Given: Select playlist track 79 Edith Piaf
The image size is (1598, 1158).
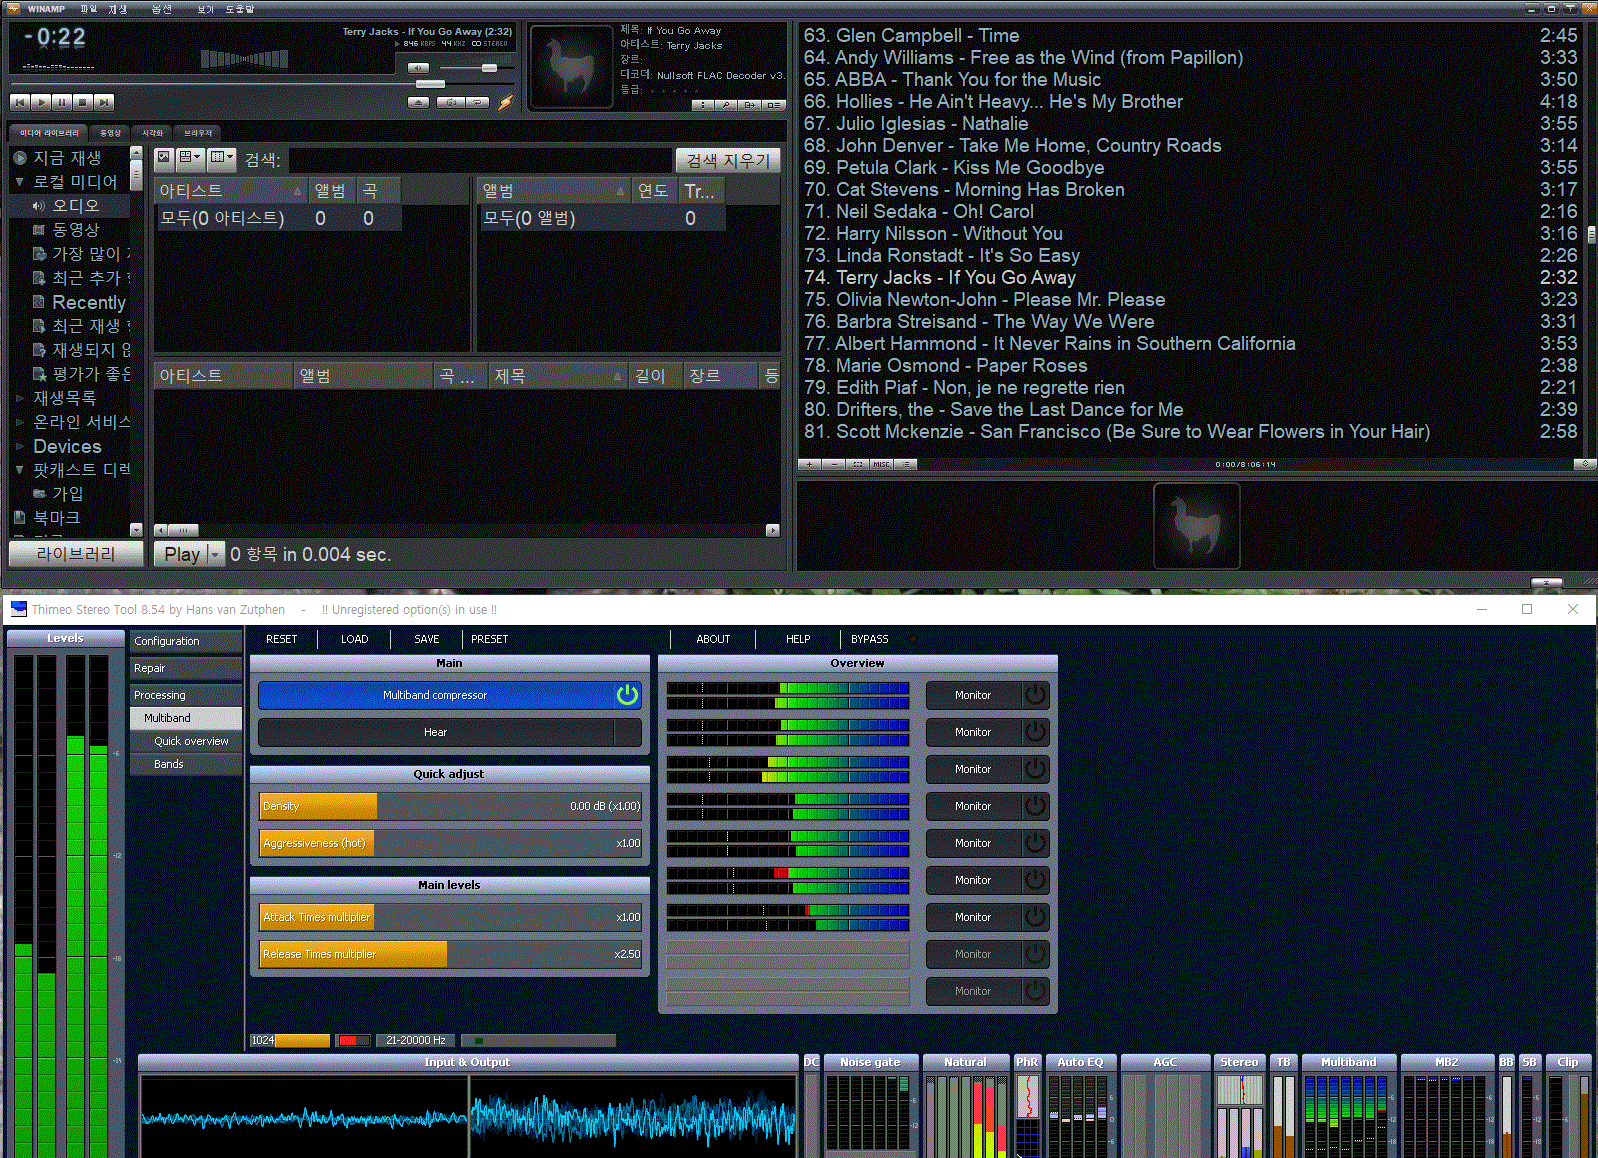Looking at the screenshot, I should point(1190,387).
